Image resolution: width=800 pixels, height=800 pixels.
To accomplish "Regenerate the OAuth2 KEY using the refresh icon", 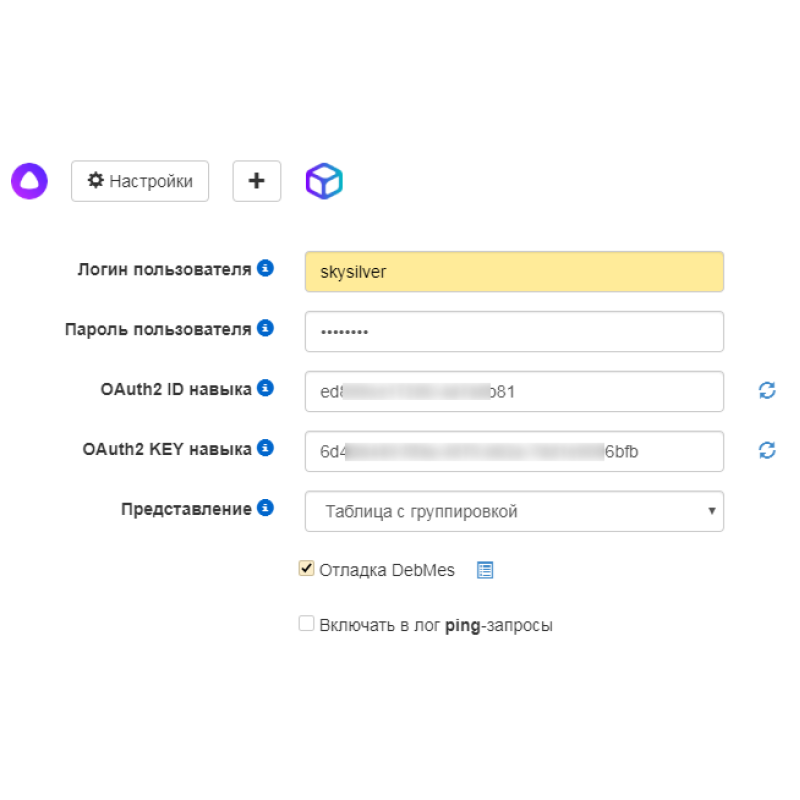I will 766,451.
